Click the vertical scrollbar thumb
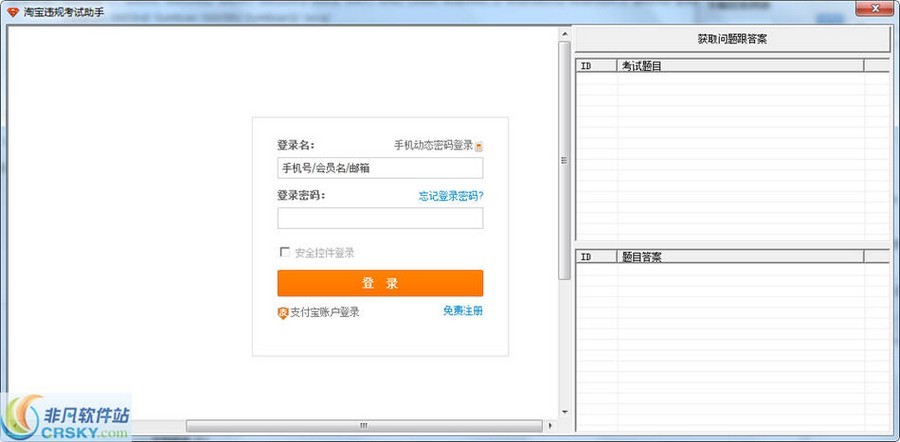Screen dimensions: 900x442 coord(565,160)
